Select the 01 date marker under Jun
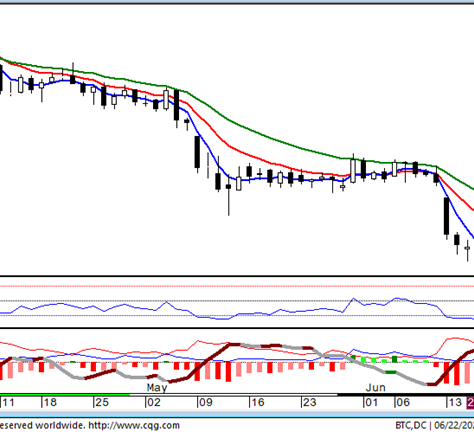This screenshot has height=432, width=474. click(372, 402)
